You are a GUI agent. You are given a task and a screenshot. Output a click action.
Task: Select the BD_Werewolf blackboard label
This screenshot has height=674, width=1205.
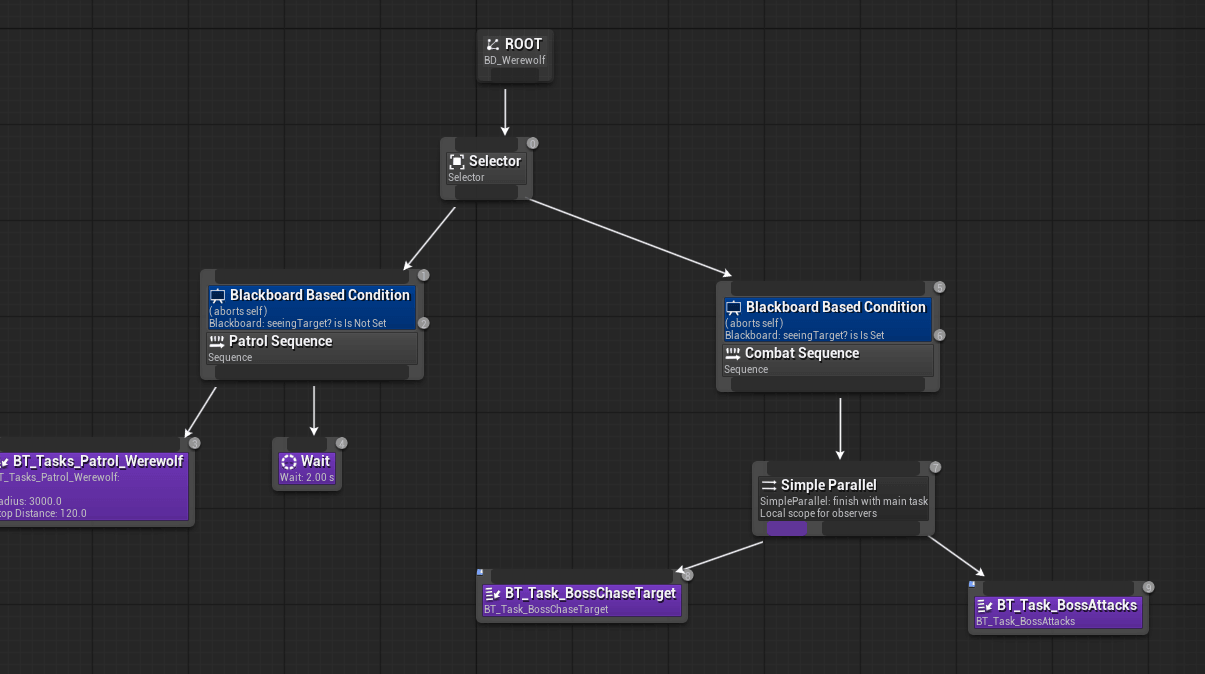click(x=514, y=60)
